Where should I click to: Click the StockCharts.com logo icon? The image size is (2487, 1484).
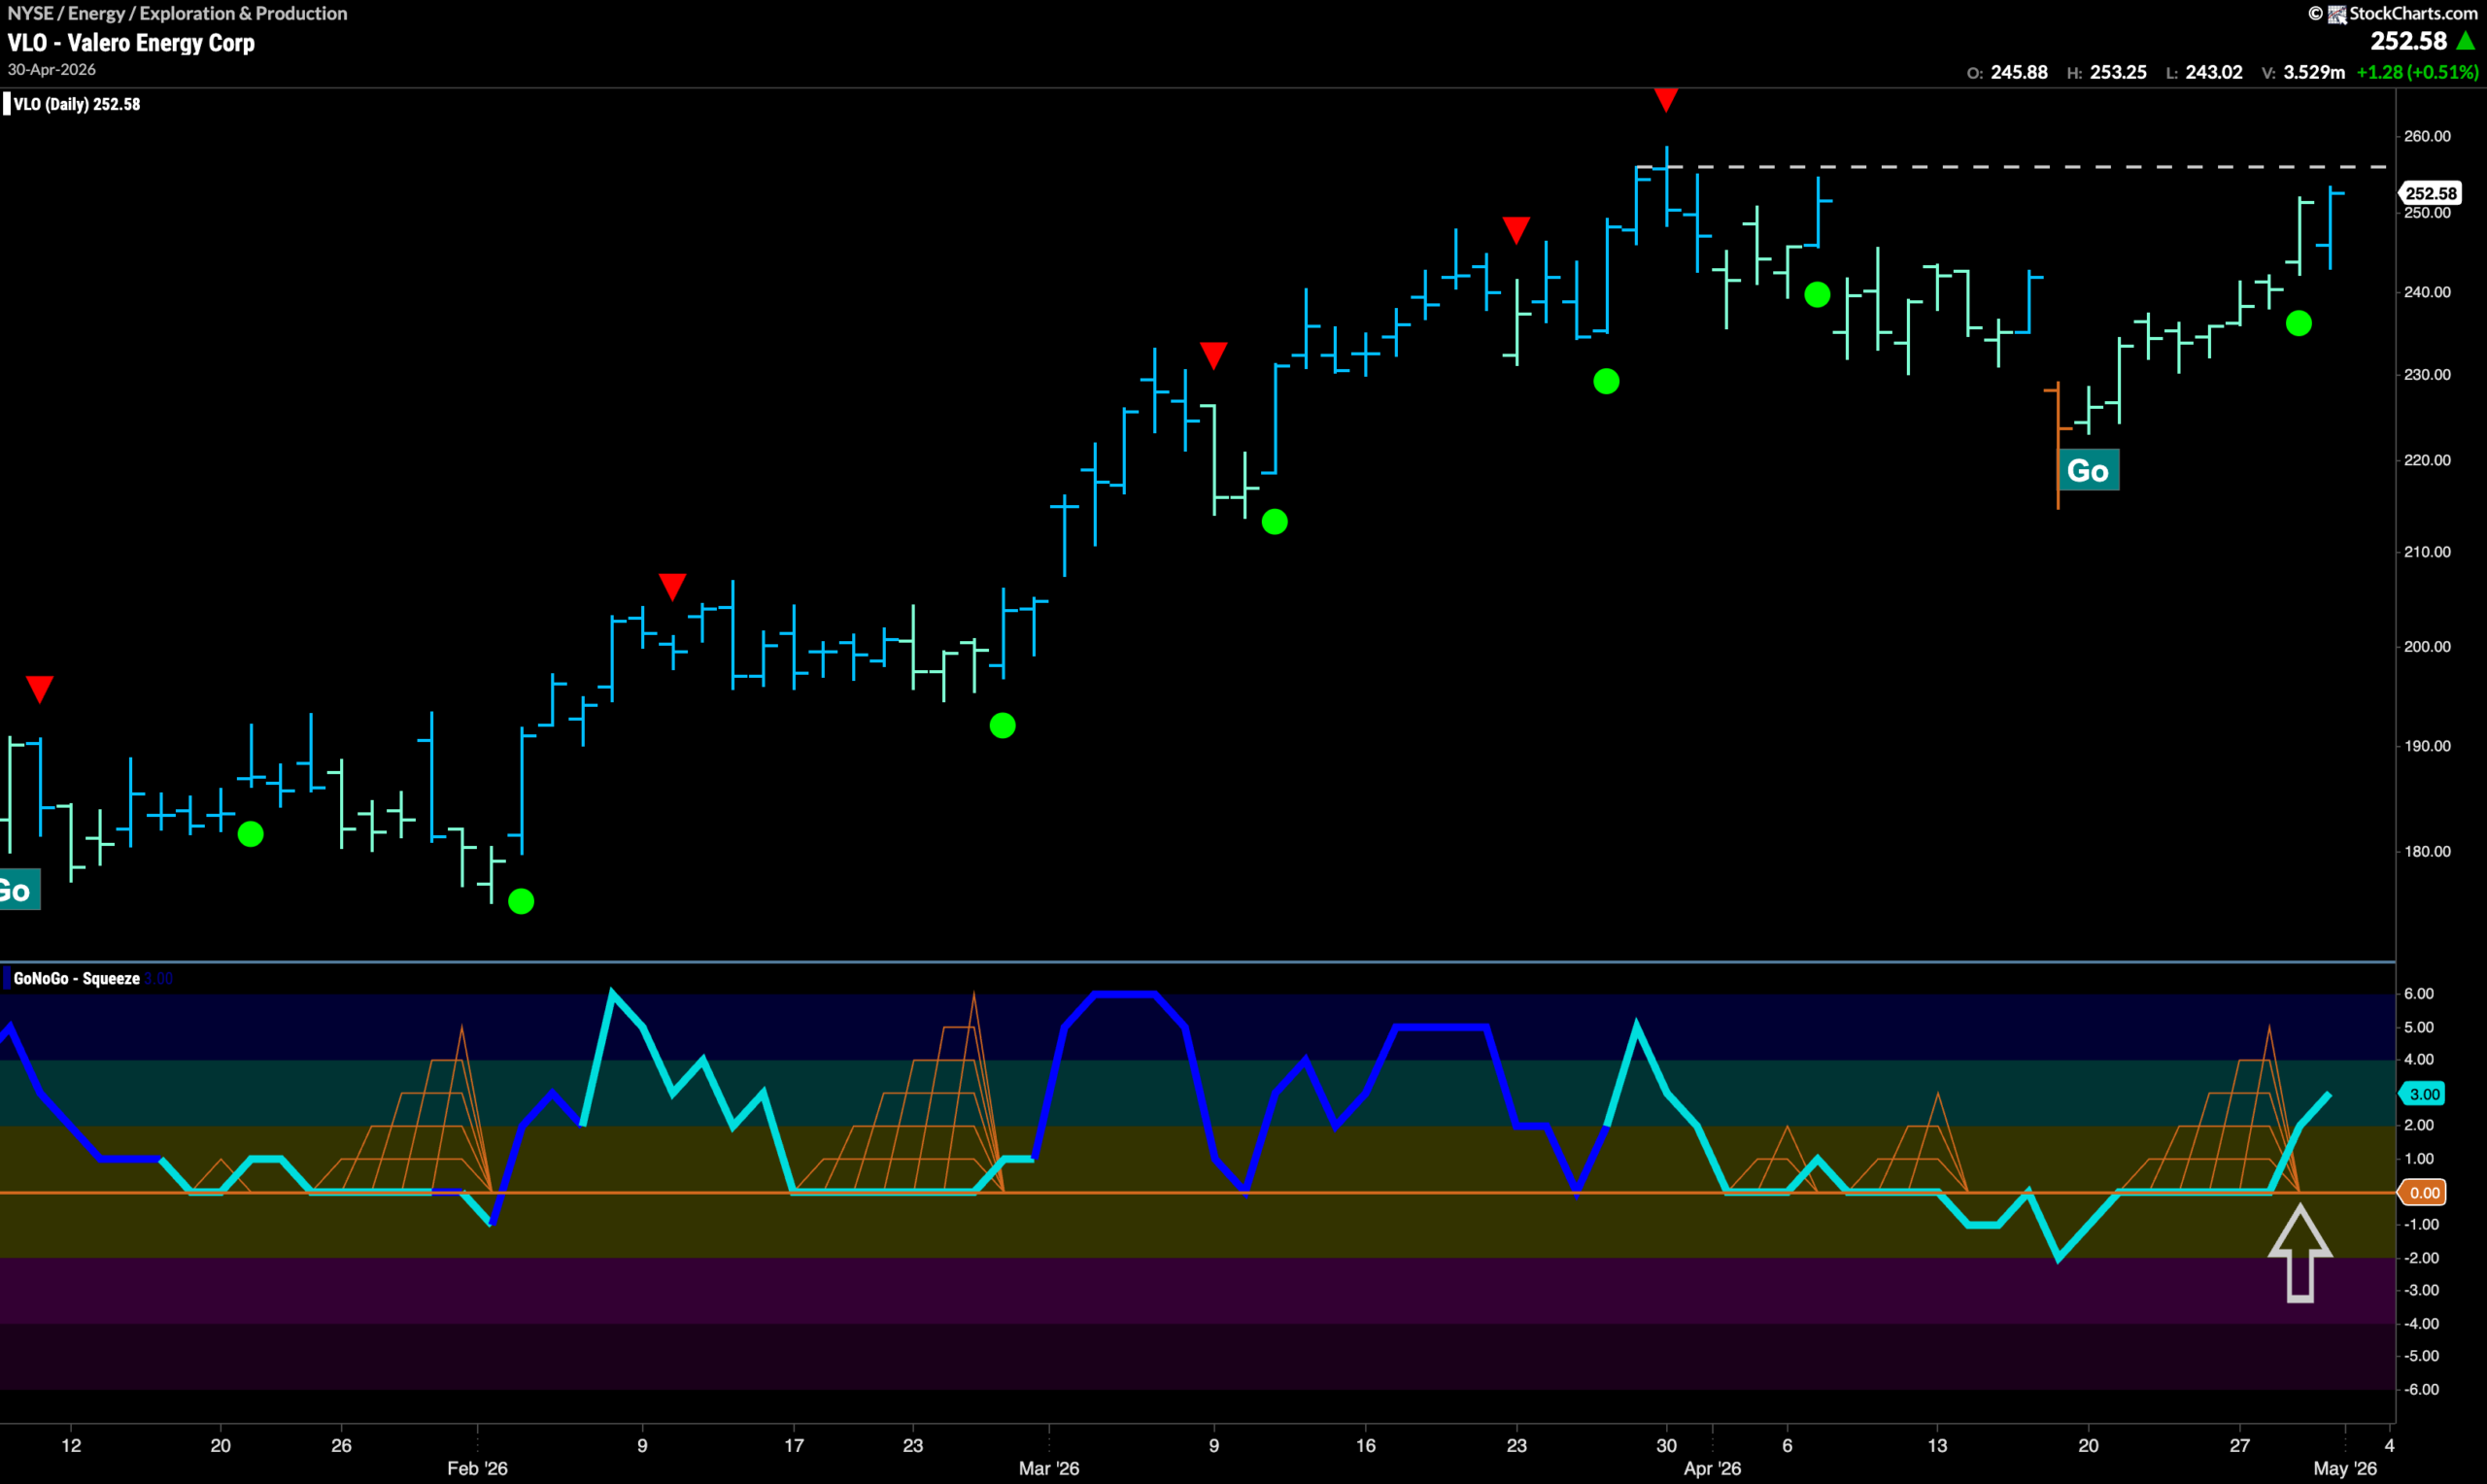tap(2337, 14)
